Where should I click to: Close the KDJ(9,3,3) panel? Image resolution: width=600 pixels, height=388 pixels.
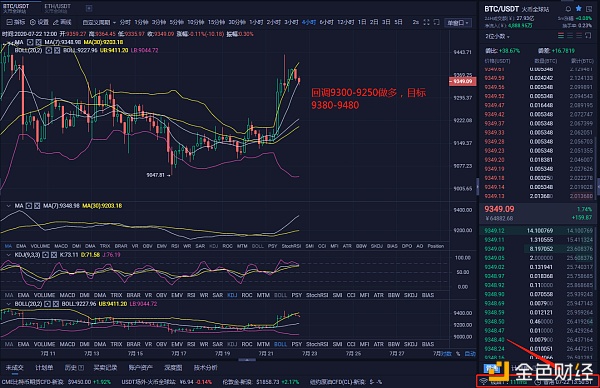pyautogui.click(x=54, y=255)
